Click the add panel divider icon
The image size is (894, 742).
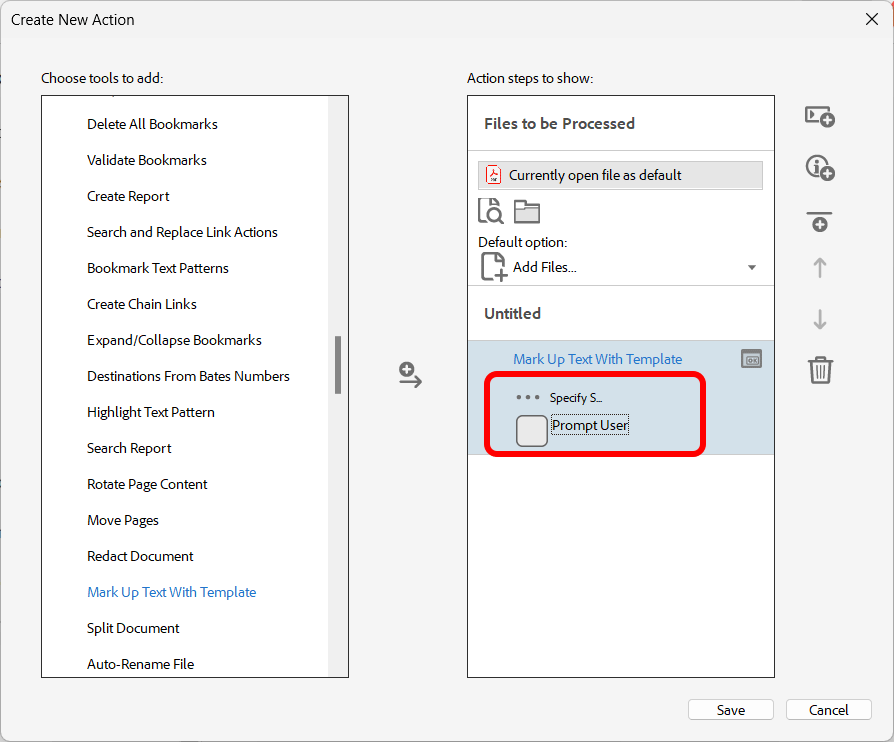pos(820,221)
